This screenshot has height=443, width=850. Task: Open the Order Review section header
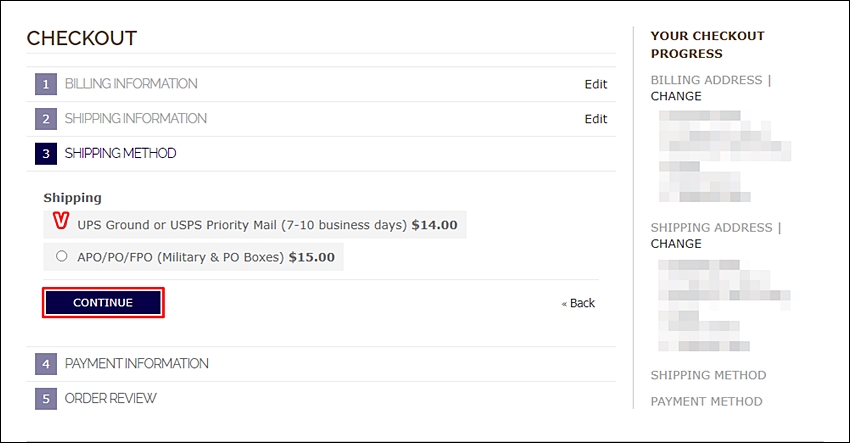tap(111, 398)
